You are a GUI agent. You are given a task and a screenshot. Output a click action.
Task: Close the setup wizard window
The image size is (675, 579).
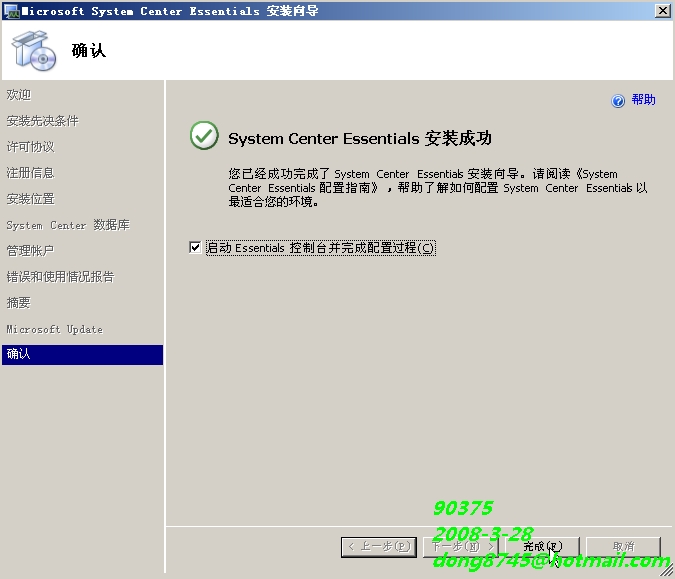[x=663, y=11]
